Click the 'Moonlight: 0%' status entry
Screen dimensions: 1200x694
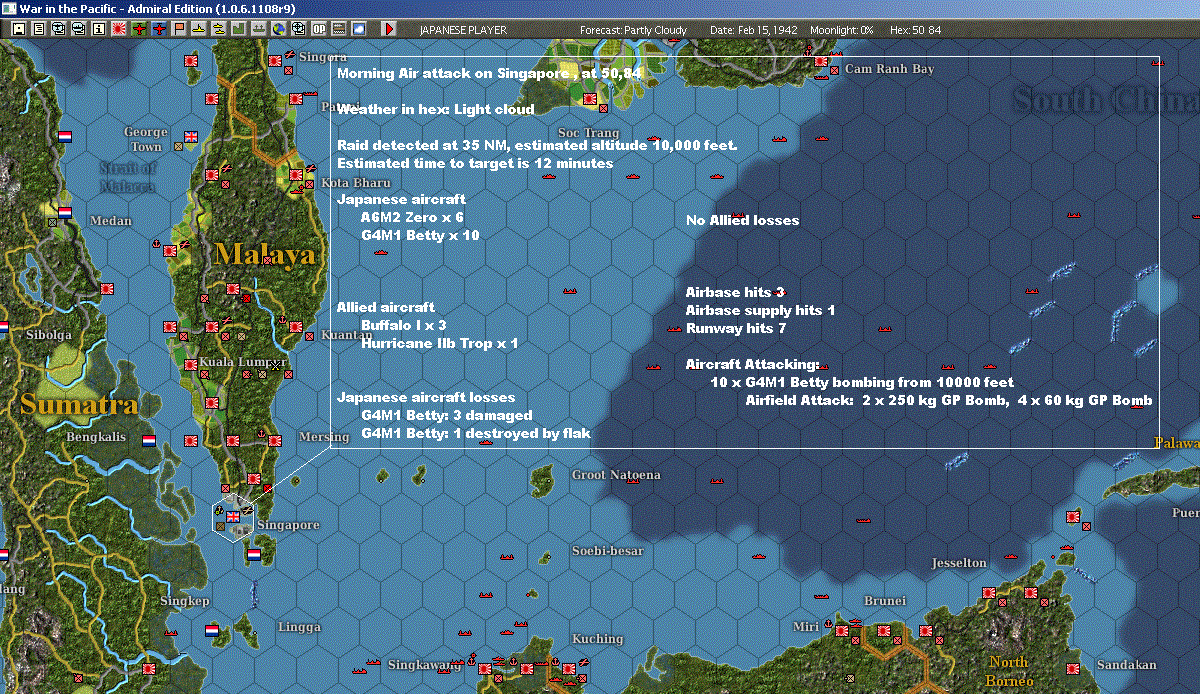click(842, 30)
